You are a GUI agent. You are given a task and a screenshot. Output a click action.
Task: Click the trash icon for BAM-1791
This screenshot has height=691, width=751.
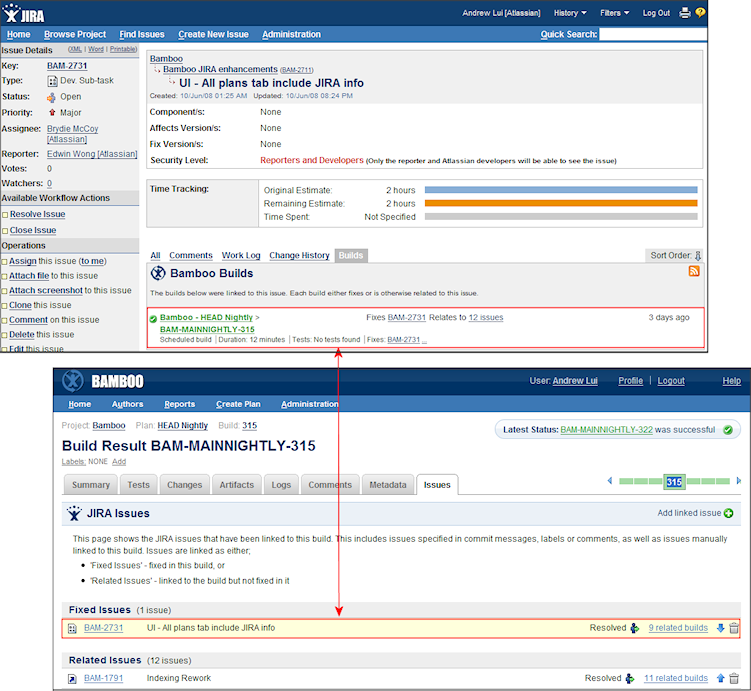tap(734, 678)
